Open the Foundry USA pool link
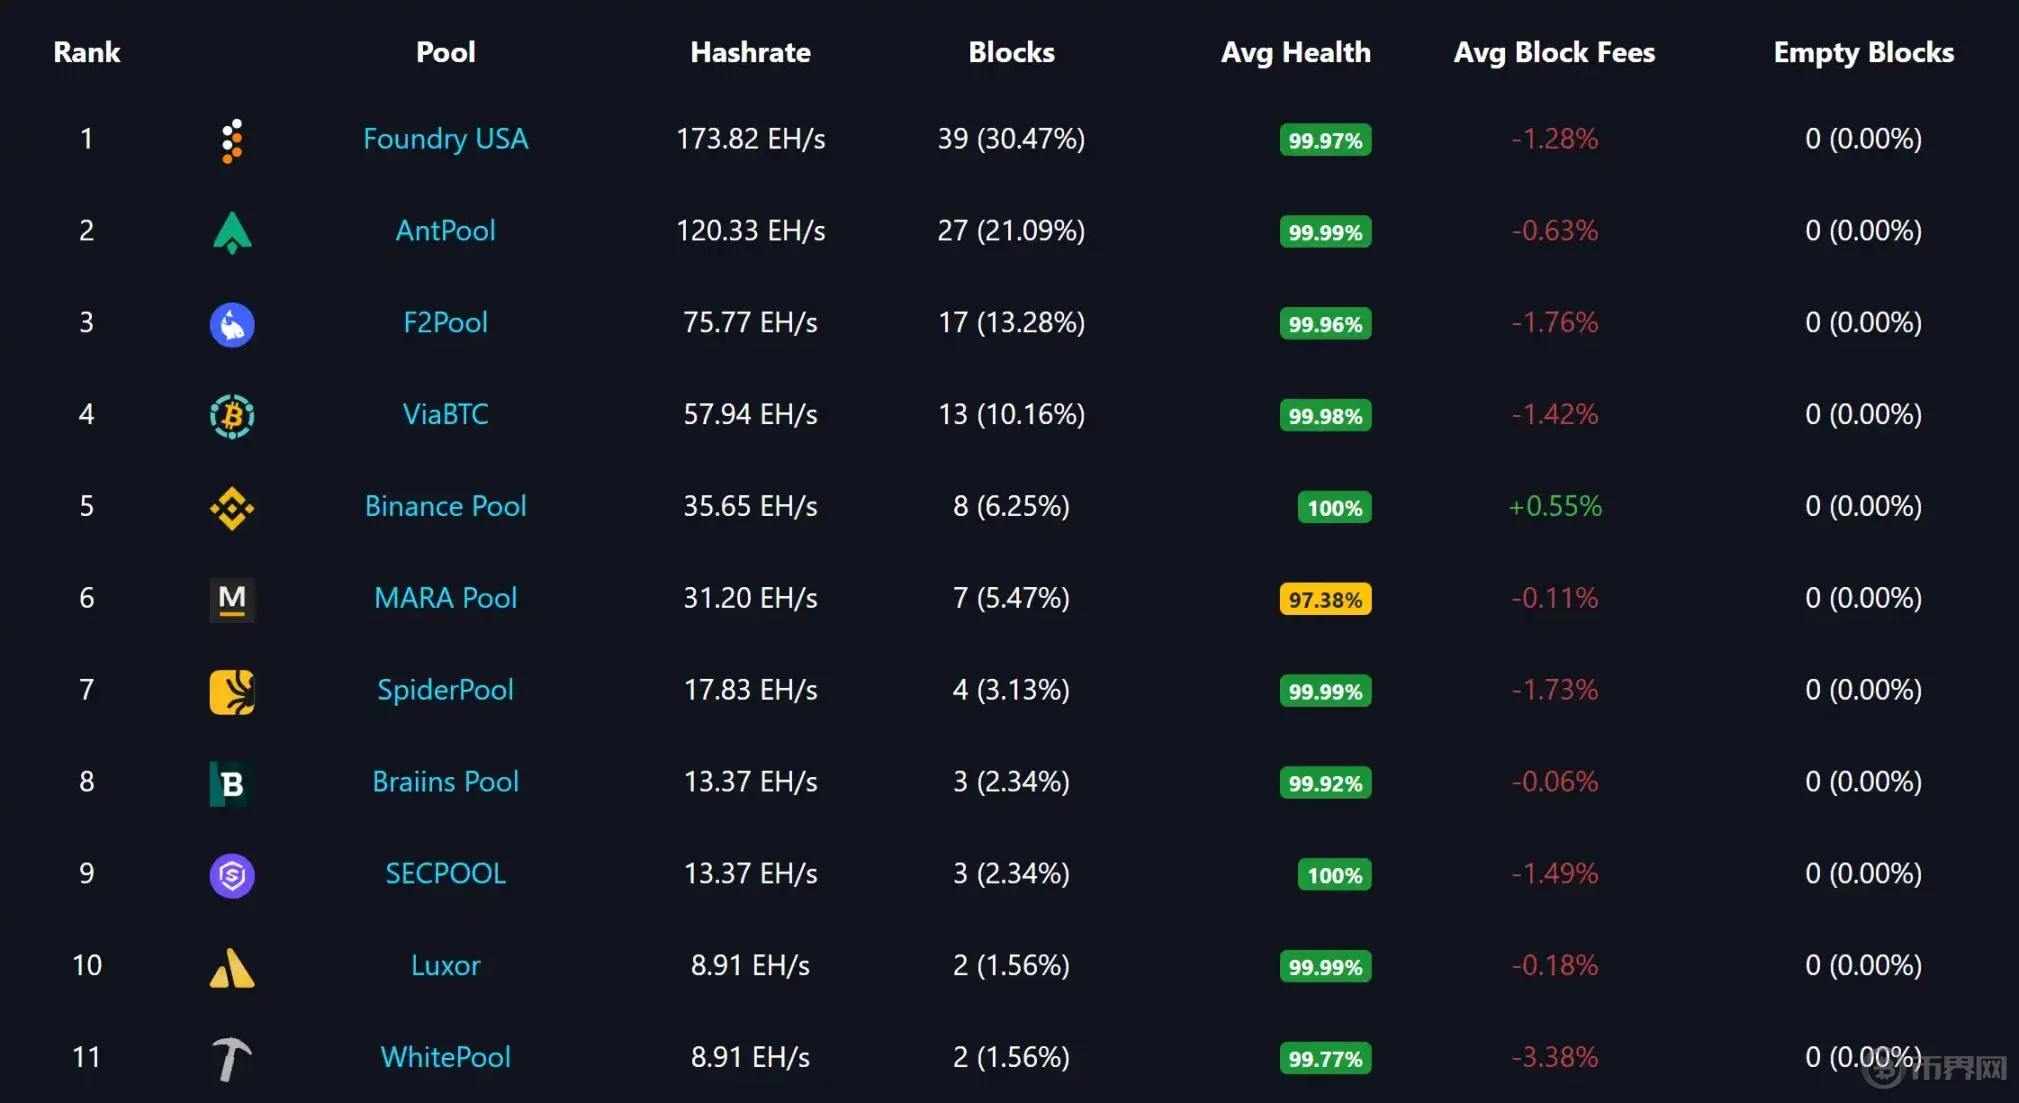Image resolution: width=2019 pixels, height=1103 pixels. tap(445, 138)
